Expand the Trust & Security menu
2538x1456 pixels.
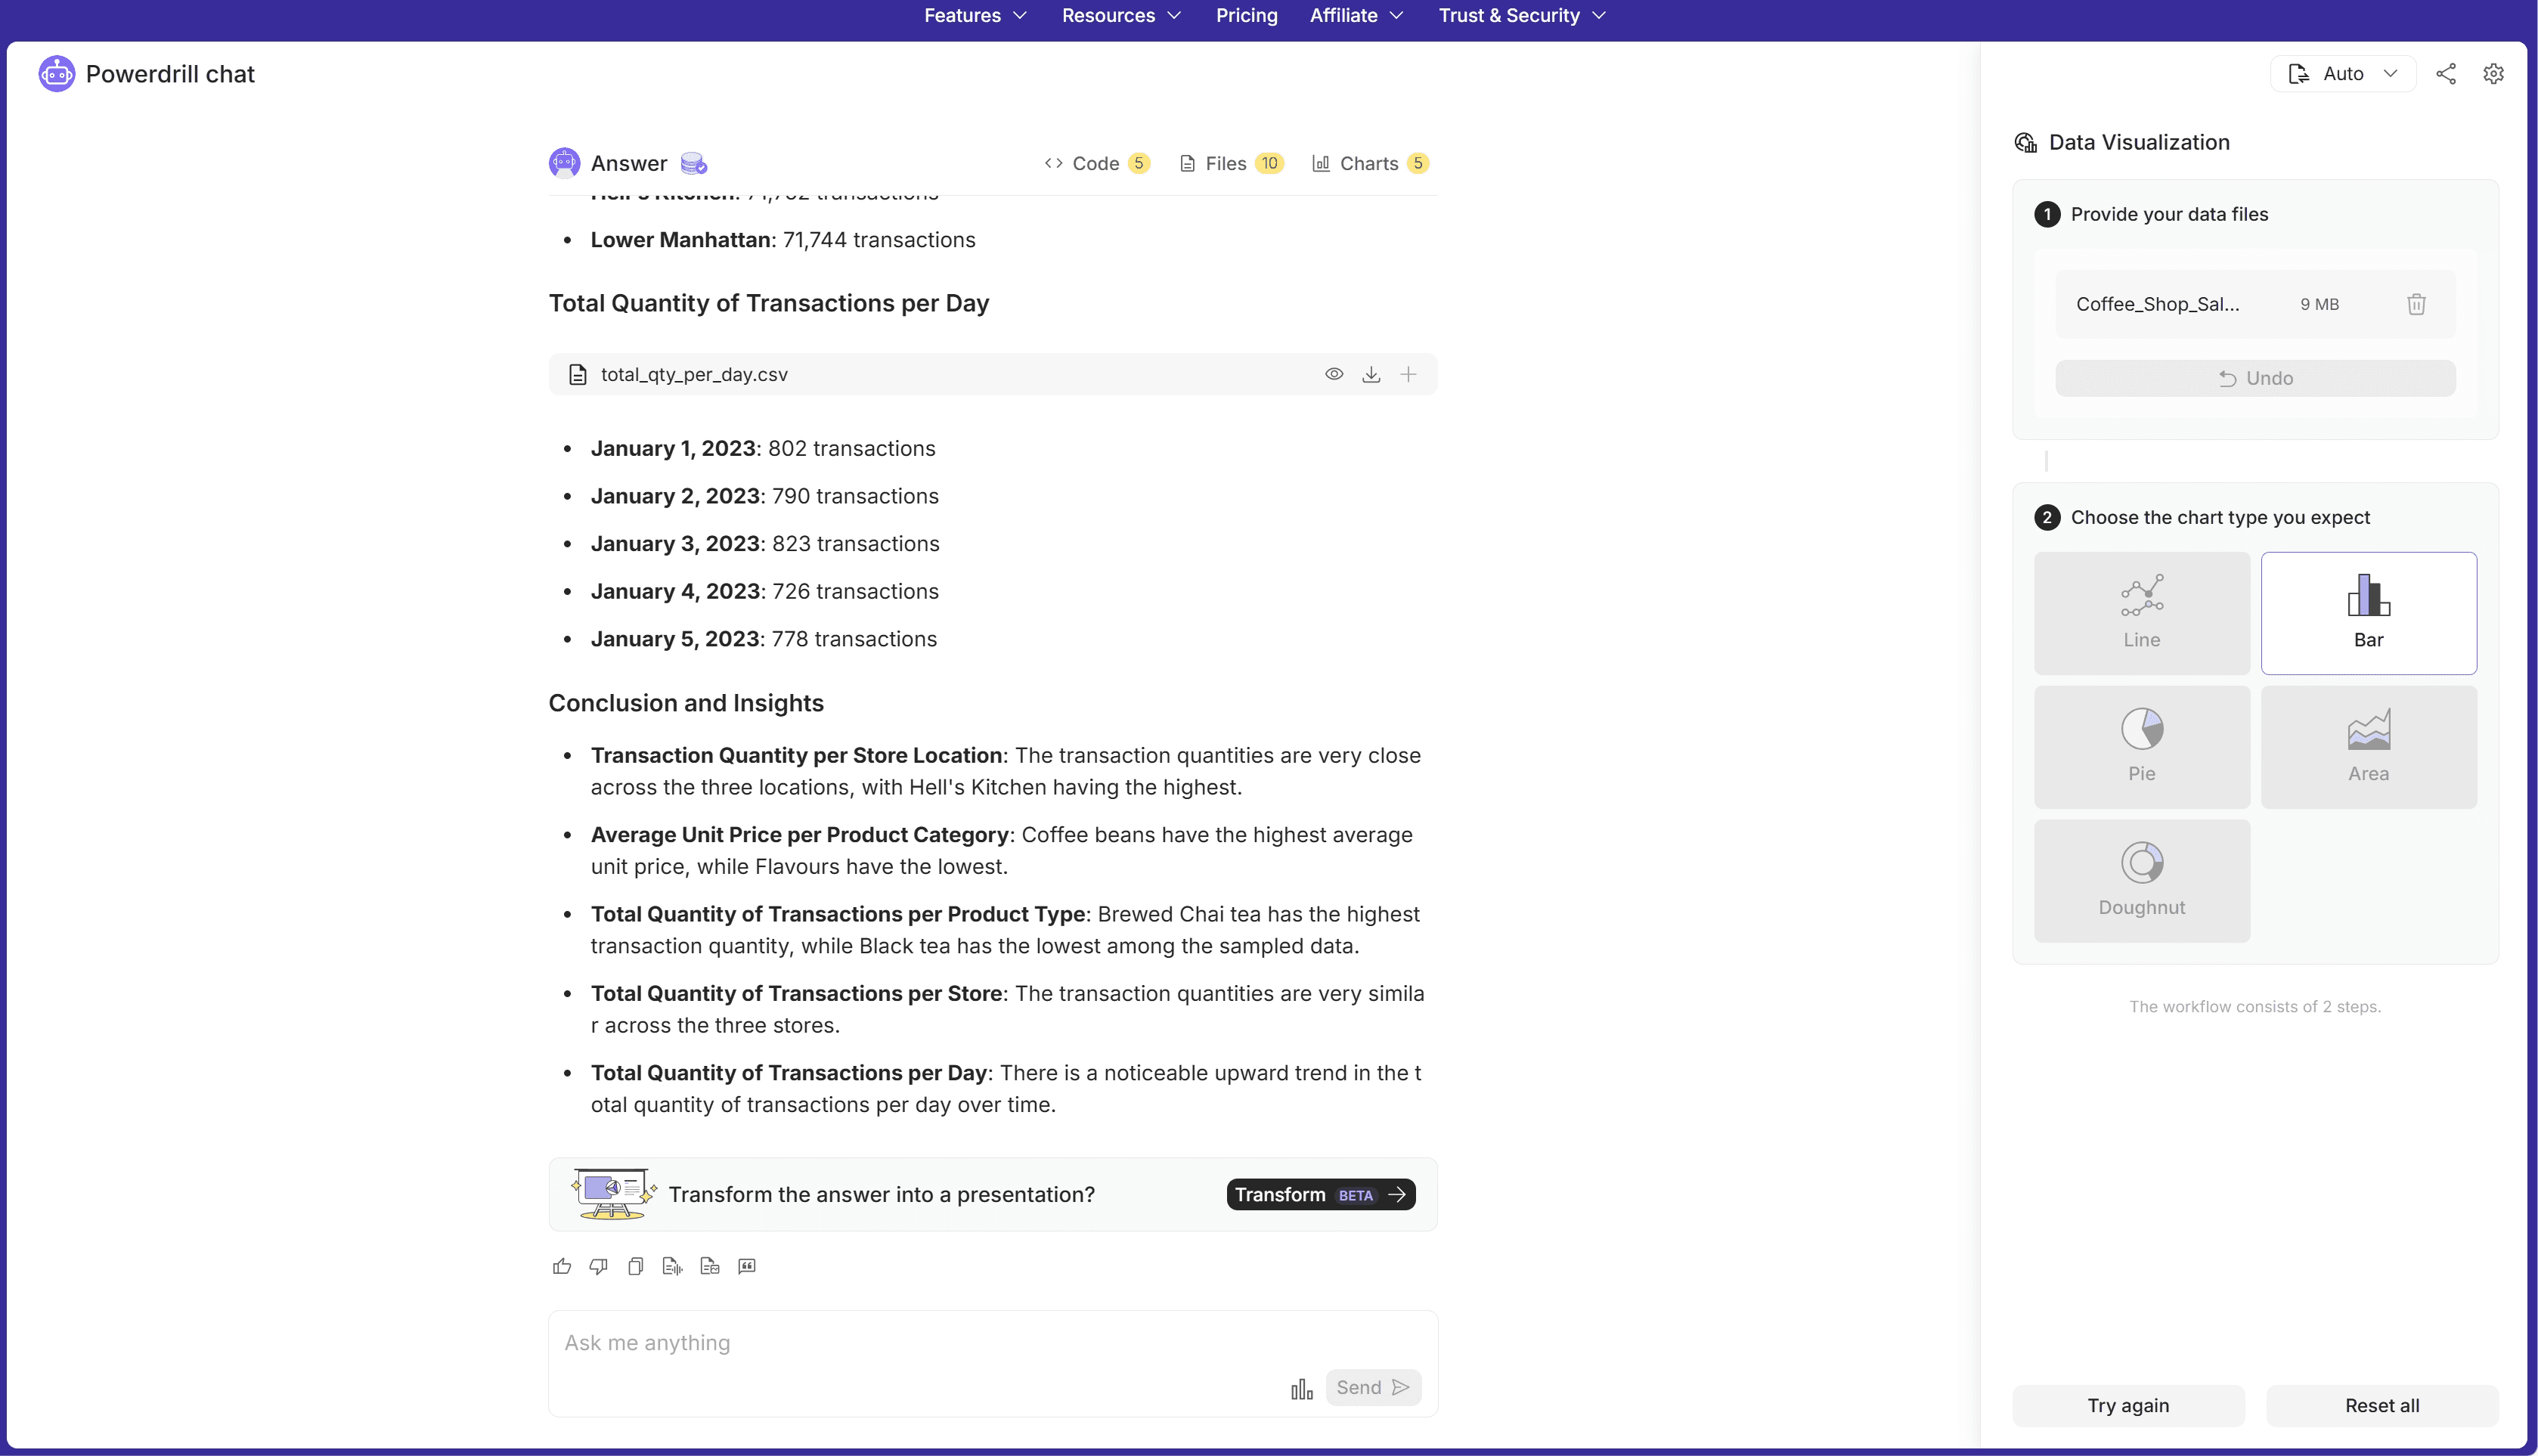[x=1522, y=15]
